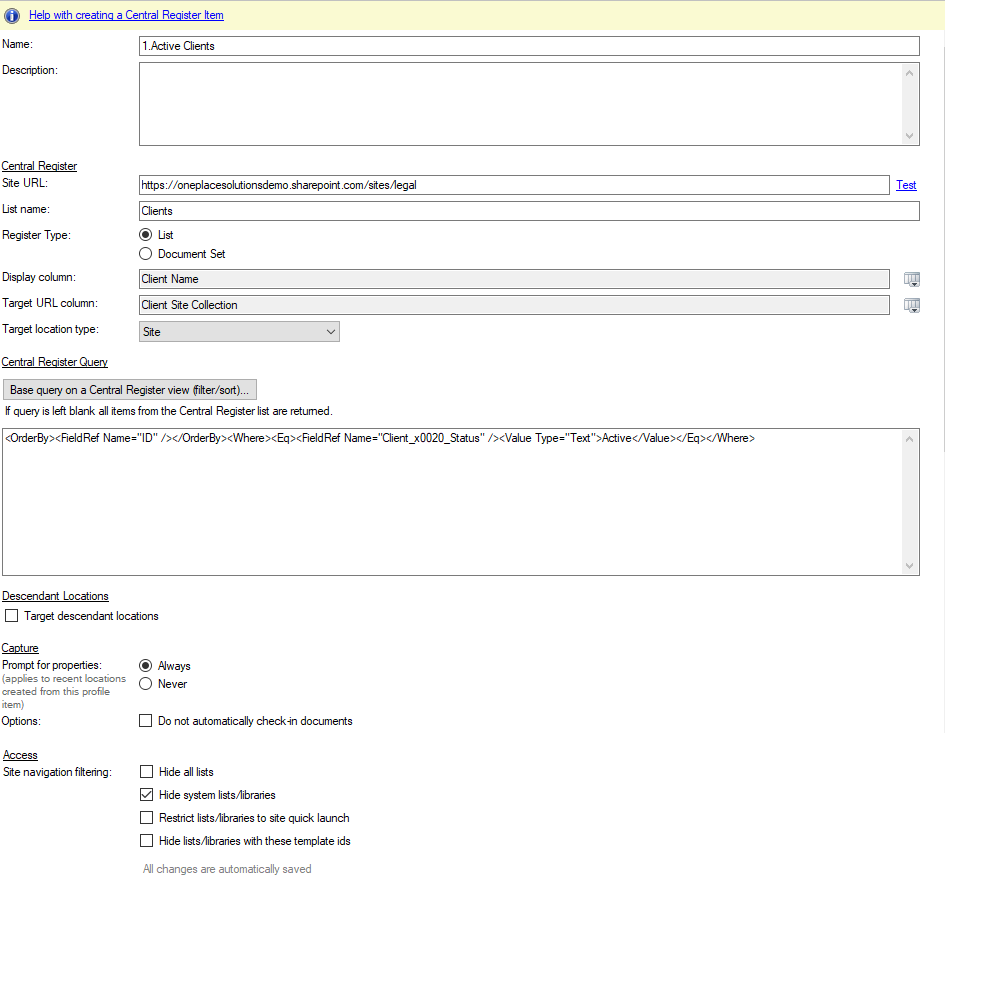Enable Hide all lists checkbox

(x=147, y=772)
